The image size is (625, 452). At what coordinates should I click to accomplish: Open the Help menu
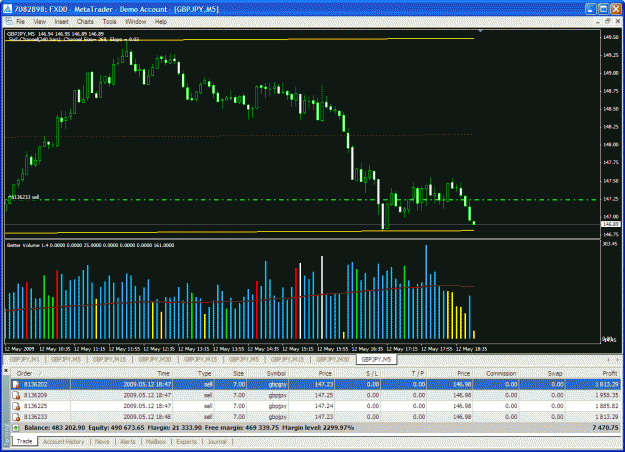click(x=161, y=22)
